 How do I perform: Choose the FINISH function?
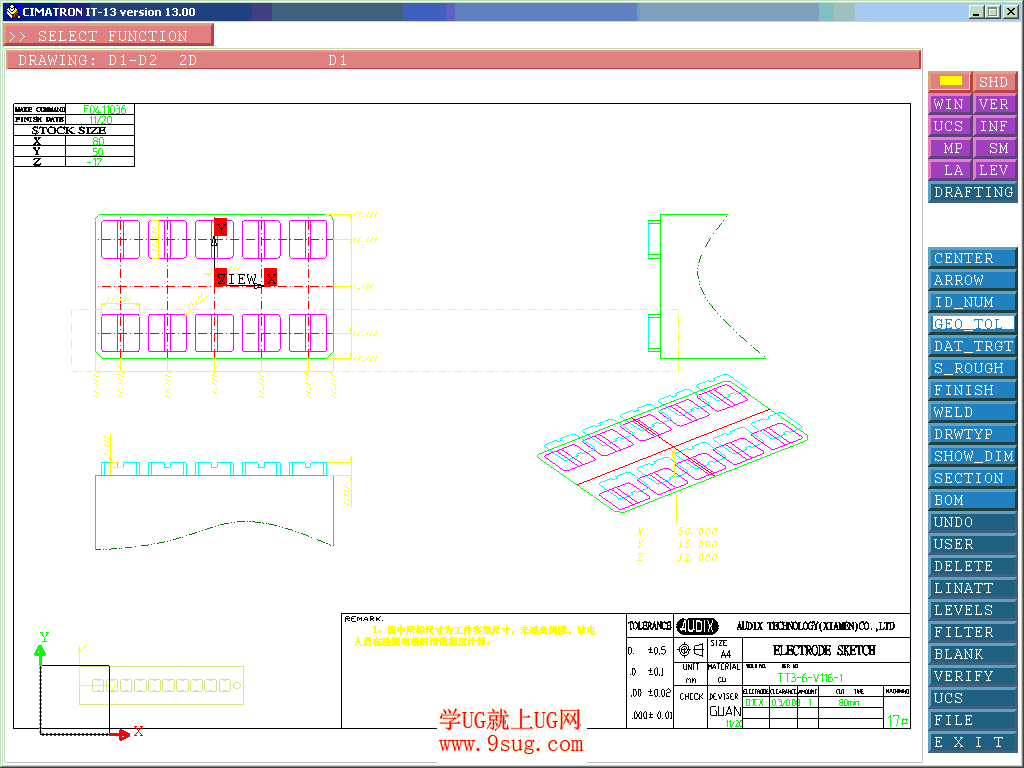pyautogui.click(x=973, y=390)
